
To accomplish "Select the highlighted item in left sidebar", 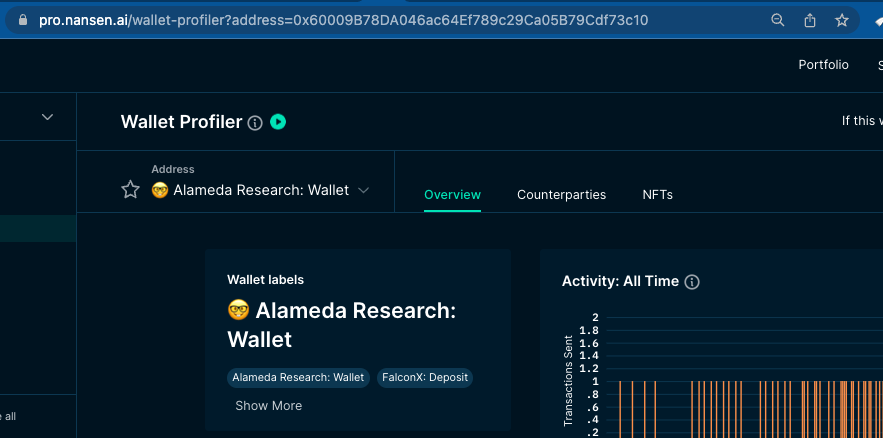I will (x=38, y=229).
